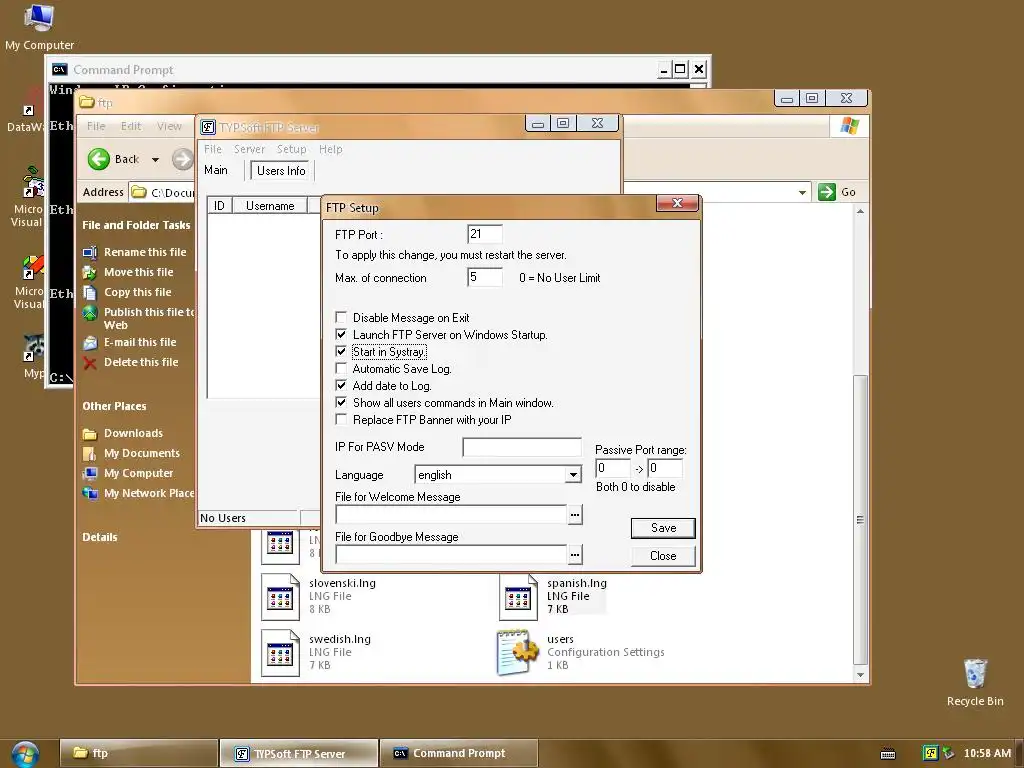The width and height of the screenshot is (1024, 768).
Task: Save the FTP Setup settings
Action: pos(663,528)
